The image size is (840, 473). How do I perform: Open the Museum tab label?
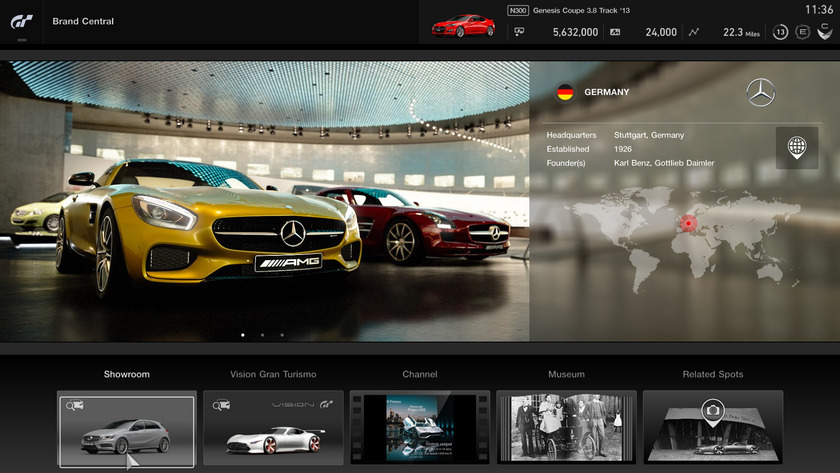(566, 374)
